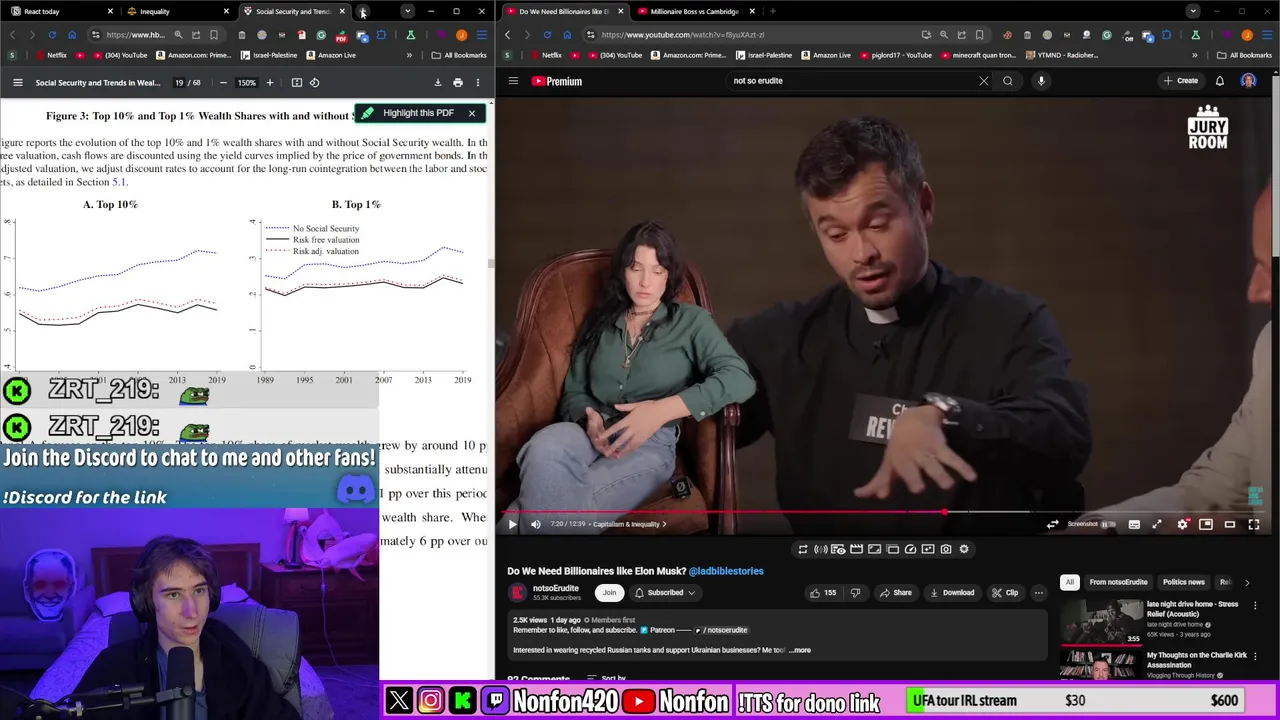This screenshot has height=720, width=1280.
Task: Toggle subtitles on the video player
Action: (x=1134, y=524)
